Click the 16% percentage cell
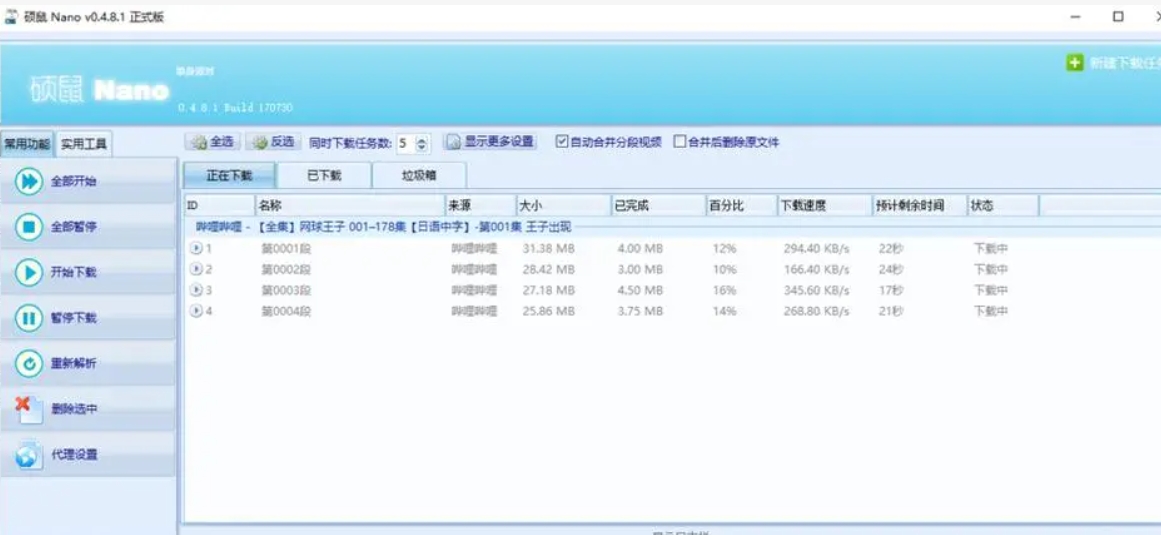Image resolution: width=1161 pixels, height=535 pixels. pyautogui.click(x=724, y=290)
